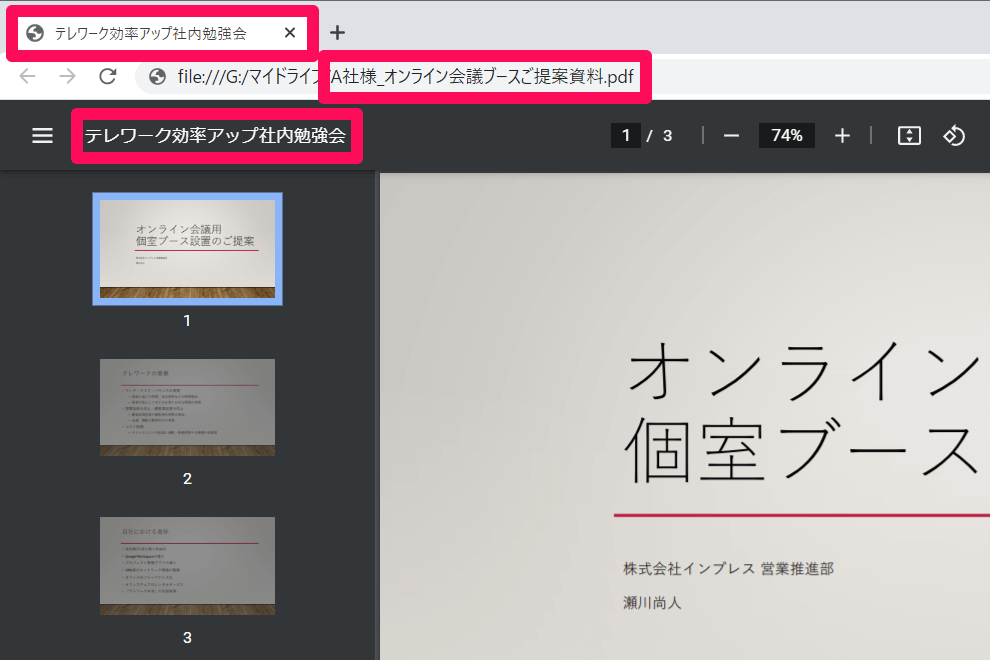The width and height of the screenshot is (990, 660).
Task: Open a new browser tab
Action: [338, 32]
